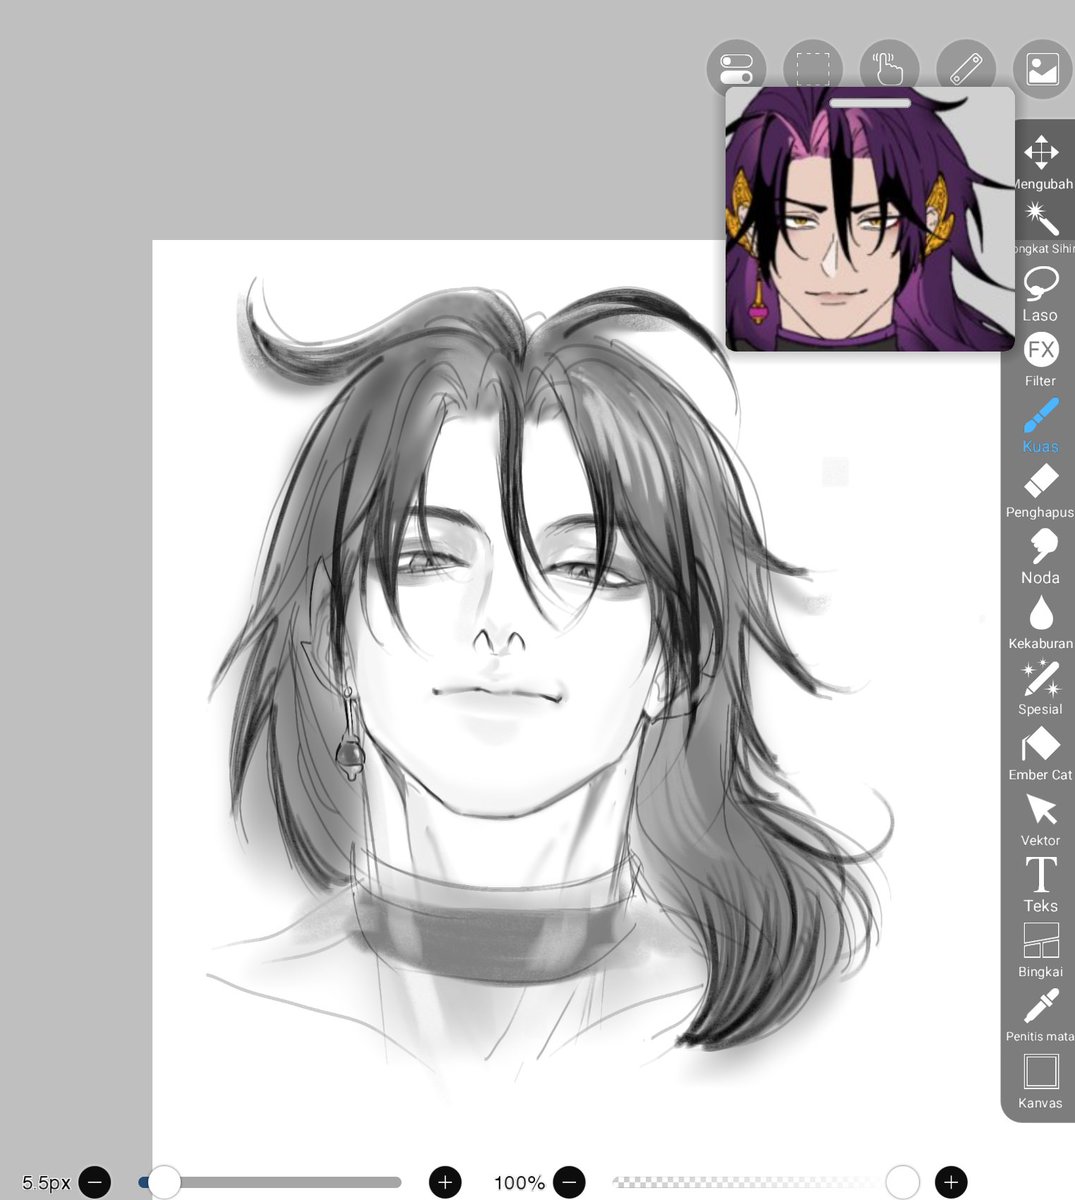Select the Penitis mata eyedropper tool
The height and width of the screenshot is (1200, 1075).
(x=1041, y=1017)
